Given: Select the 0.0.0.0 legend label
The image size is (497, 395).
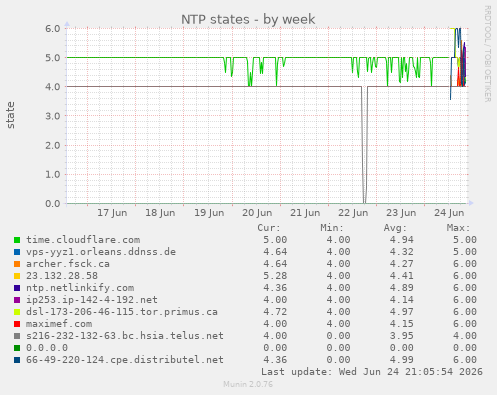Looking at the screenshot, I should [47, 348].
